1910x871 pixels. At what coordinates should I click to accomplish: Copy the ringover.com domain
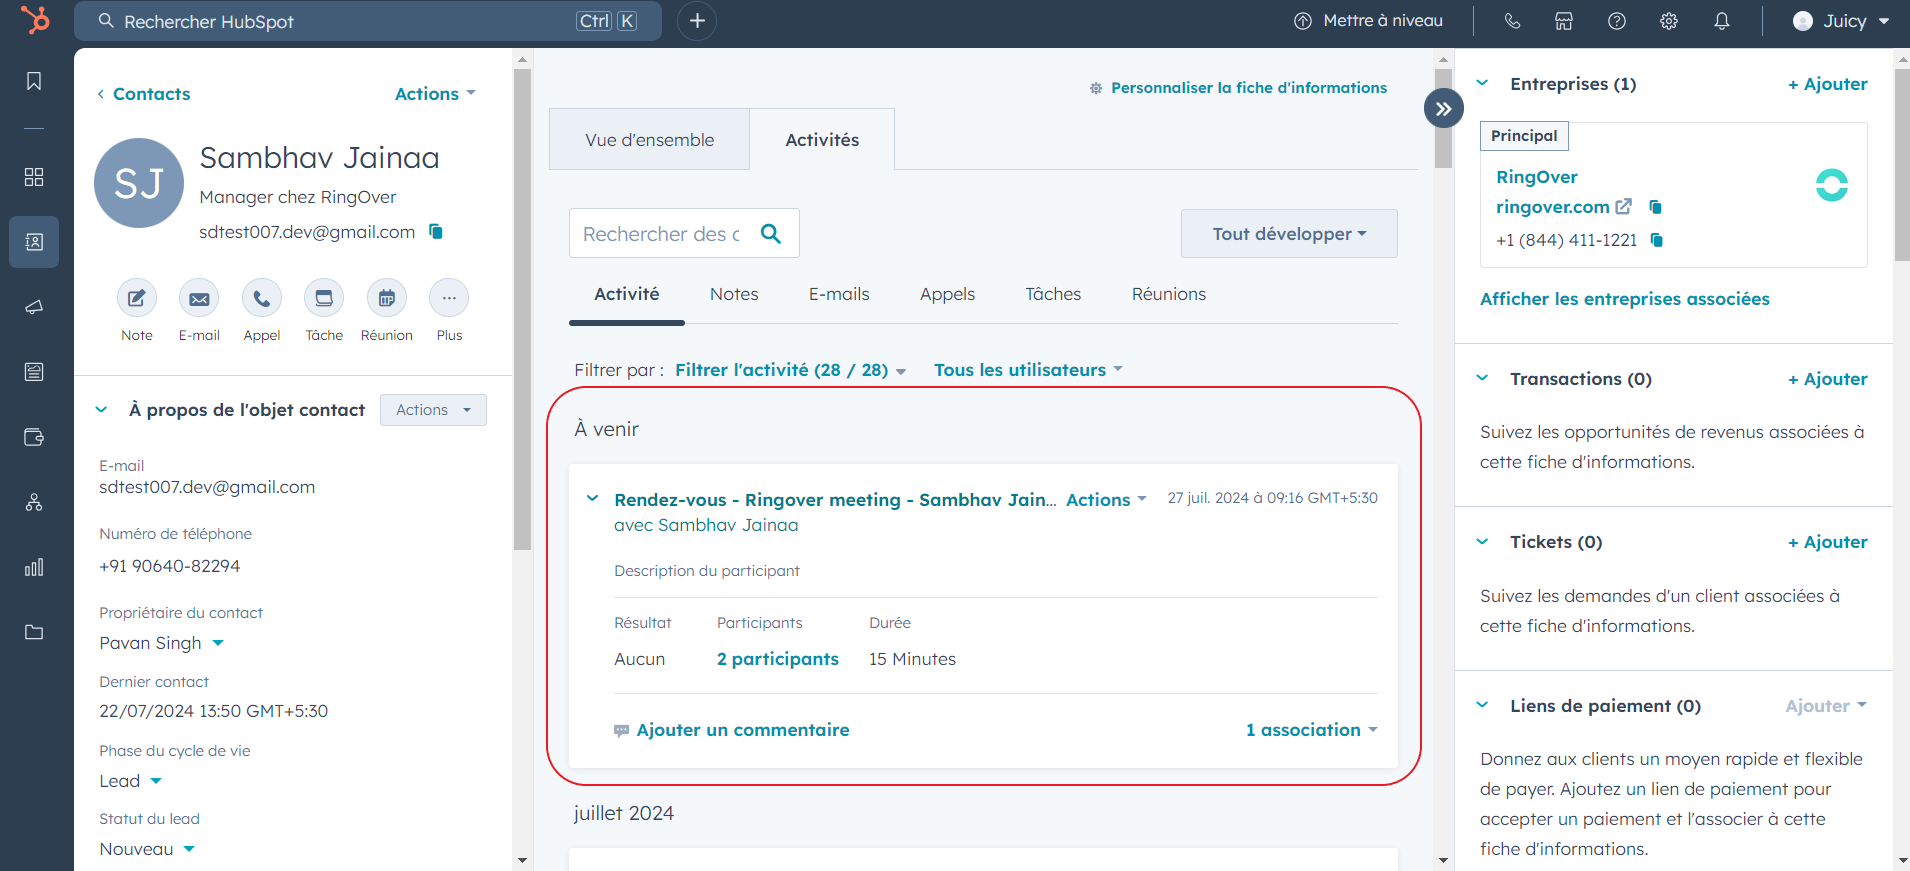pos(1655,206)
